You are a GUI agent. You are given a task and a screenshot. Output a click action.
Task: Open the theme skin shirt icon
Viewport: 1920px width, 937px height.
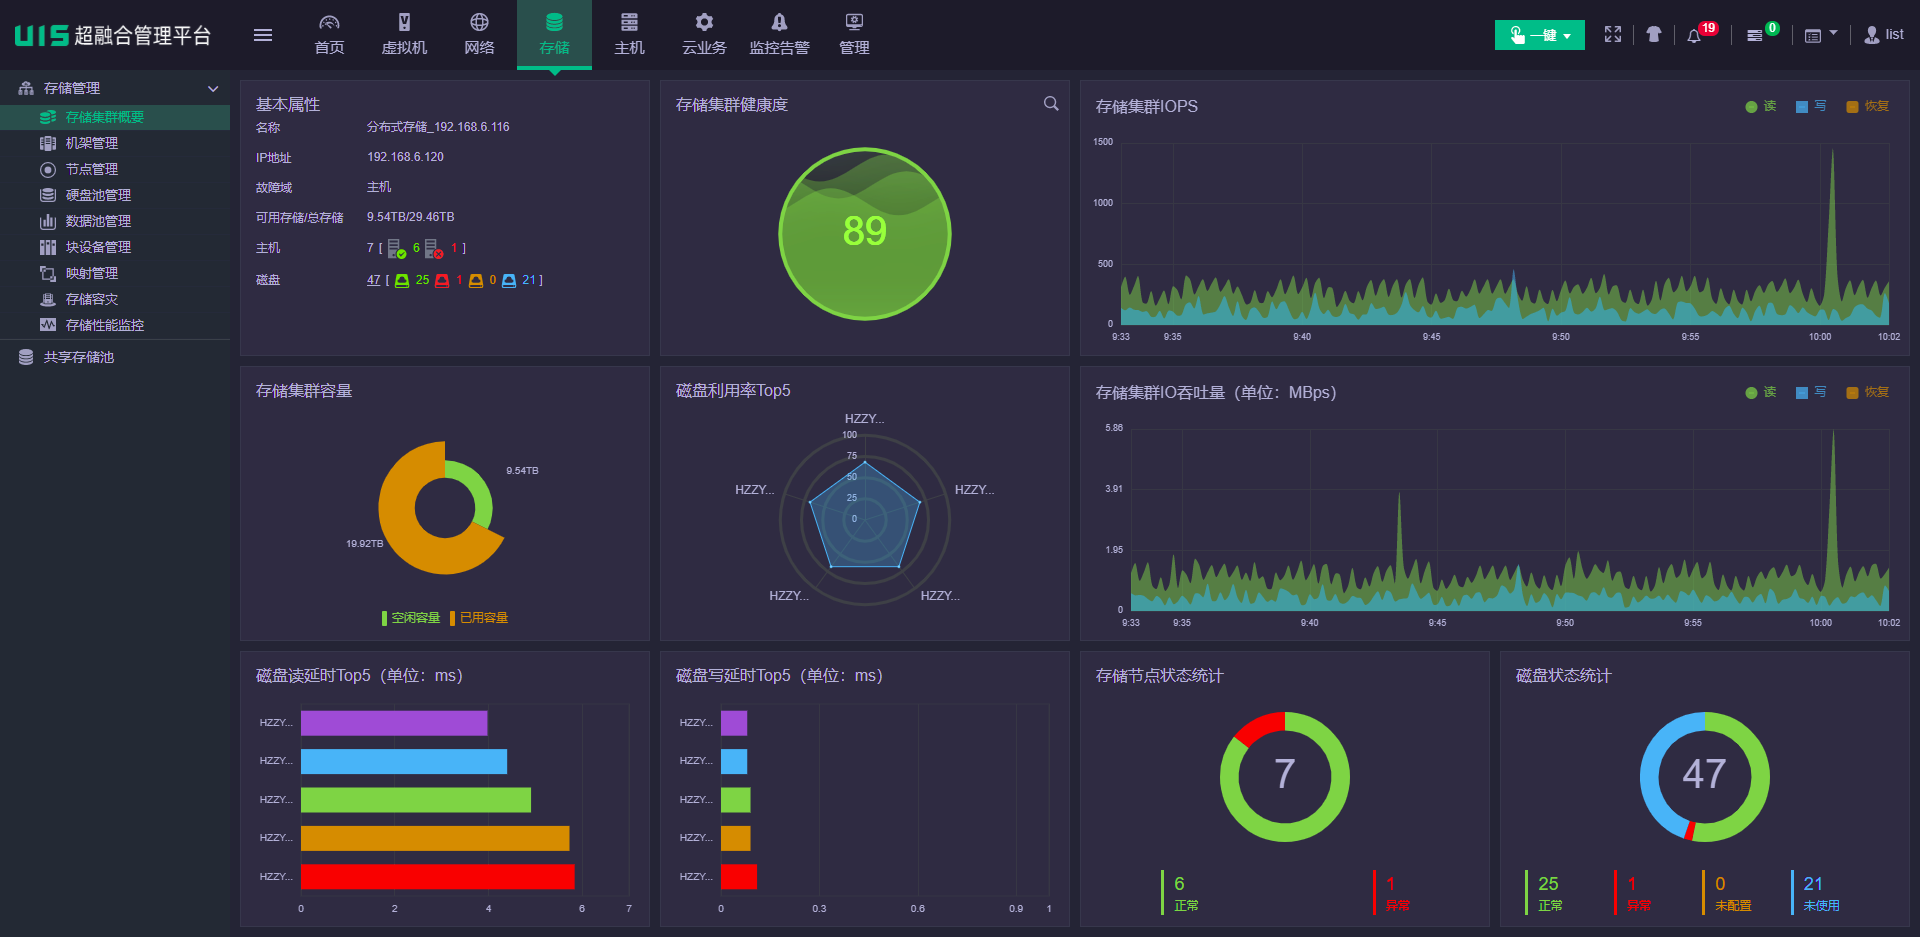pos(1654,34)
